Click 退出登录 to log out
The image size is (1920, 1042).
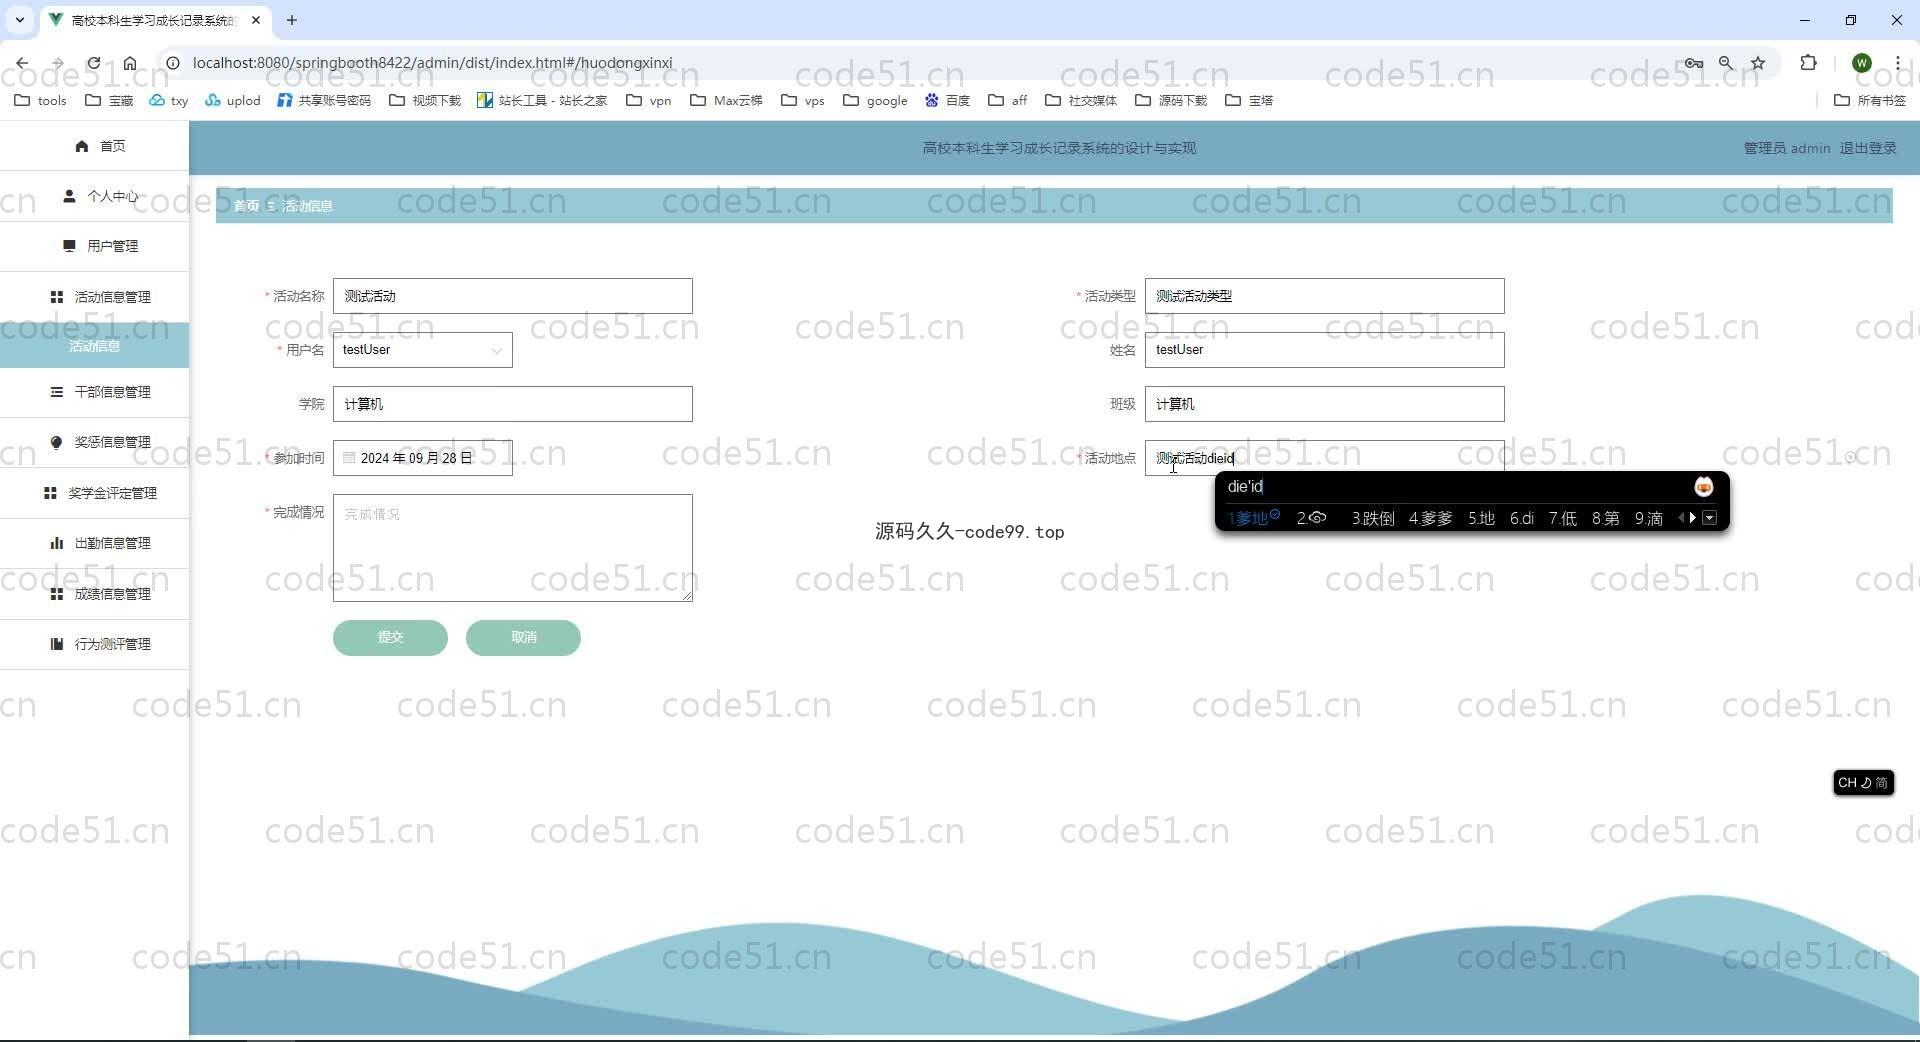click(1868, 148)
